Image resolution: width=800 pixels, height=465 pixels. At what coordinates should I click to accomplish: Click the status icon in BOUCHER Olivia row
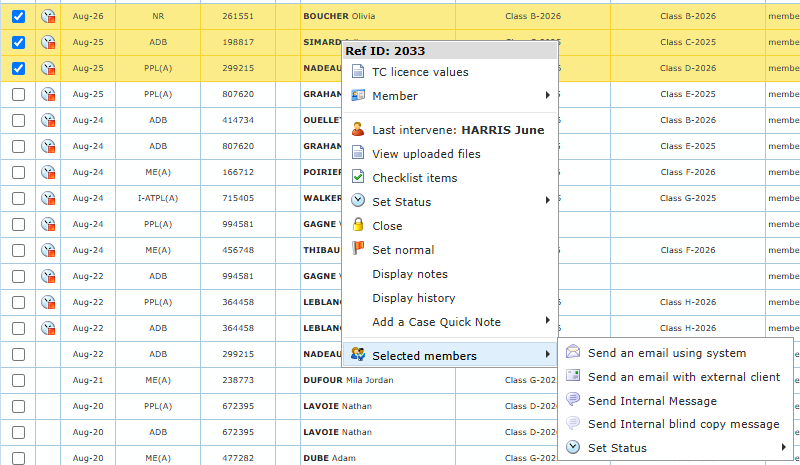pyautogui.click(x=48, y=16)
